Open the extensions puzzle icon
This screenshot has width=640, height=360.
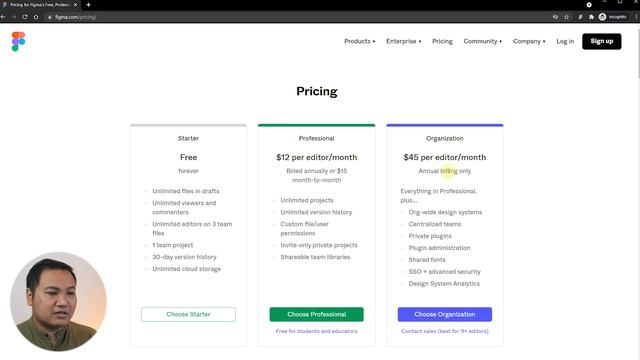pyautogui.click(x=591, y=17)
